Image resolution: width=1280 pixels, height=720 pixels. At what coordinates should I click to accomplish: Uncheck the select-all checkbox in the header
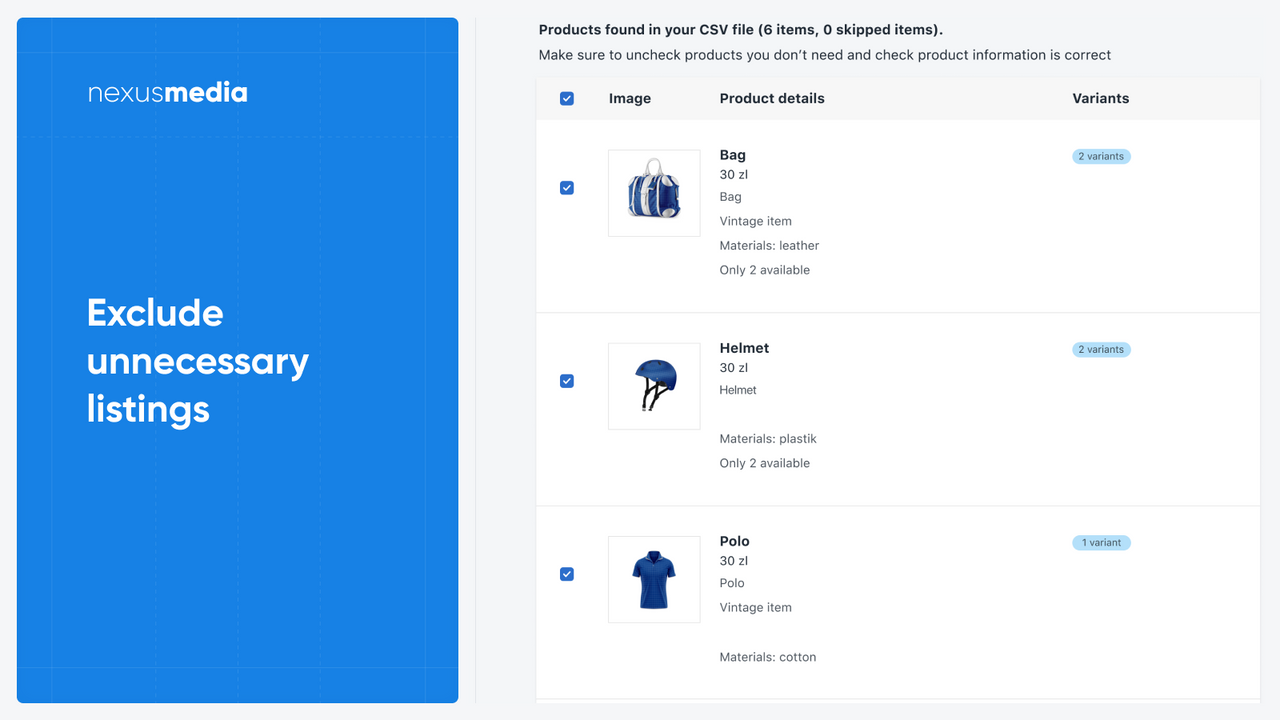567,98
